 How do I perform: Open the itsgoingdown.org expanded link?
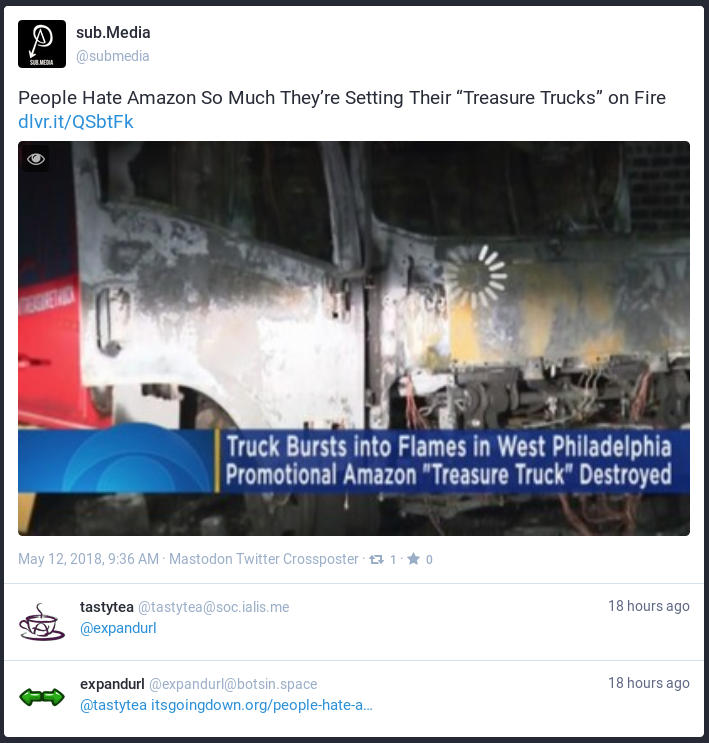coord(262,705)
